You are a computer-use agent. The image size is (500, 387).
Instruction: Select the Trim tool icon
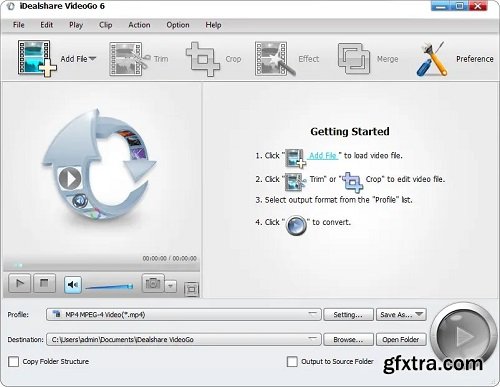(130, 59)
